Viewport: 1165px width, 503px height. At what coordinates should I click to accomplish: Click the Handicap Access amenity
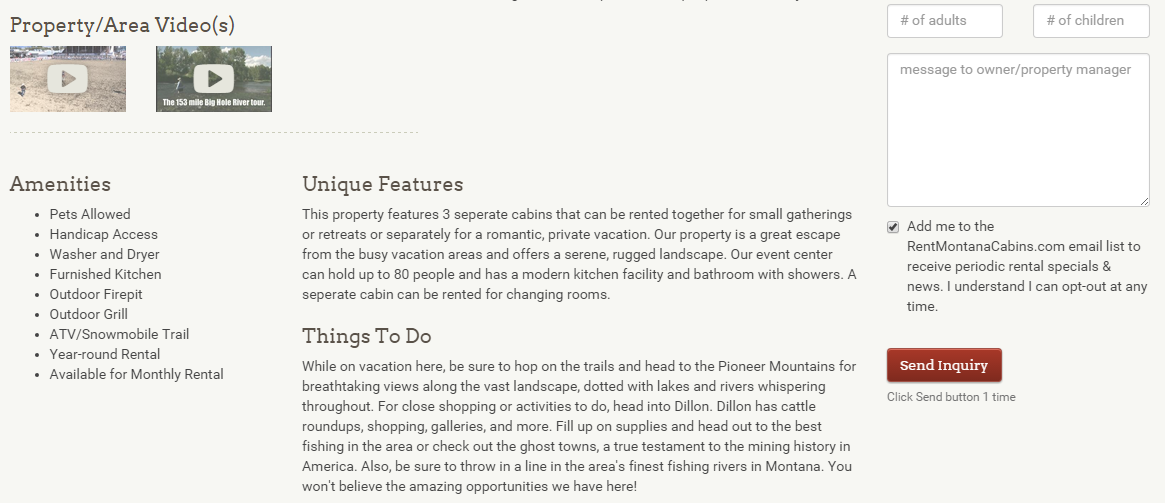(x=104, y=234)
